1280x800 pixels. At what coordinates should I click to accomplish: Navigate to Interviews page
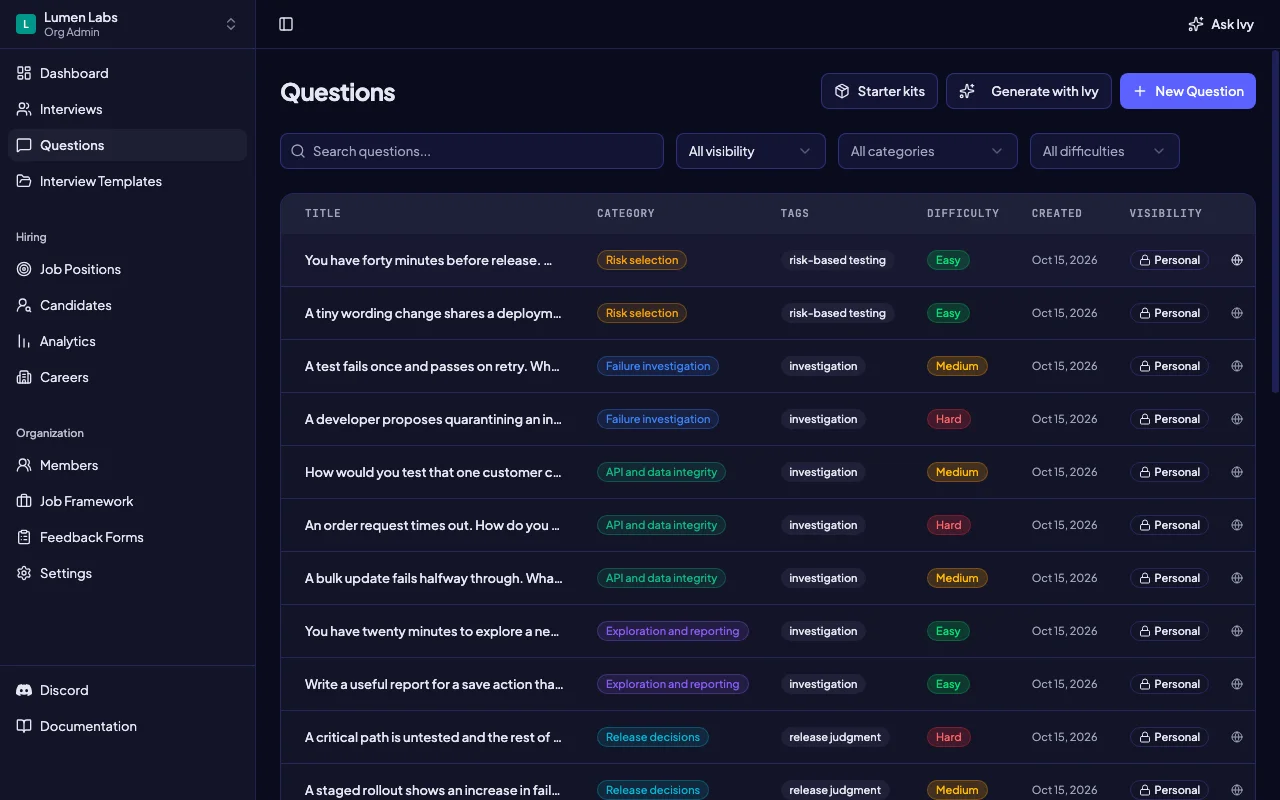128,109
